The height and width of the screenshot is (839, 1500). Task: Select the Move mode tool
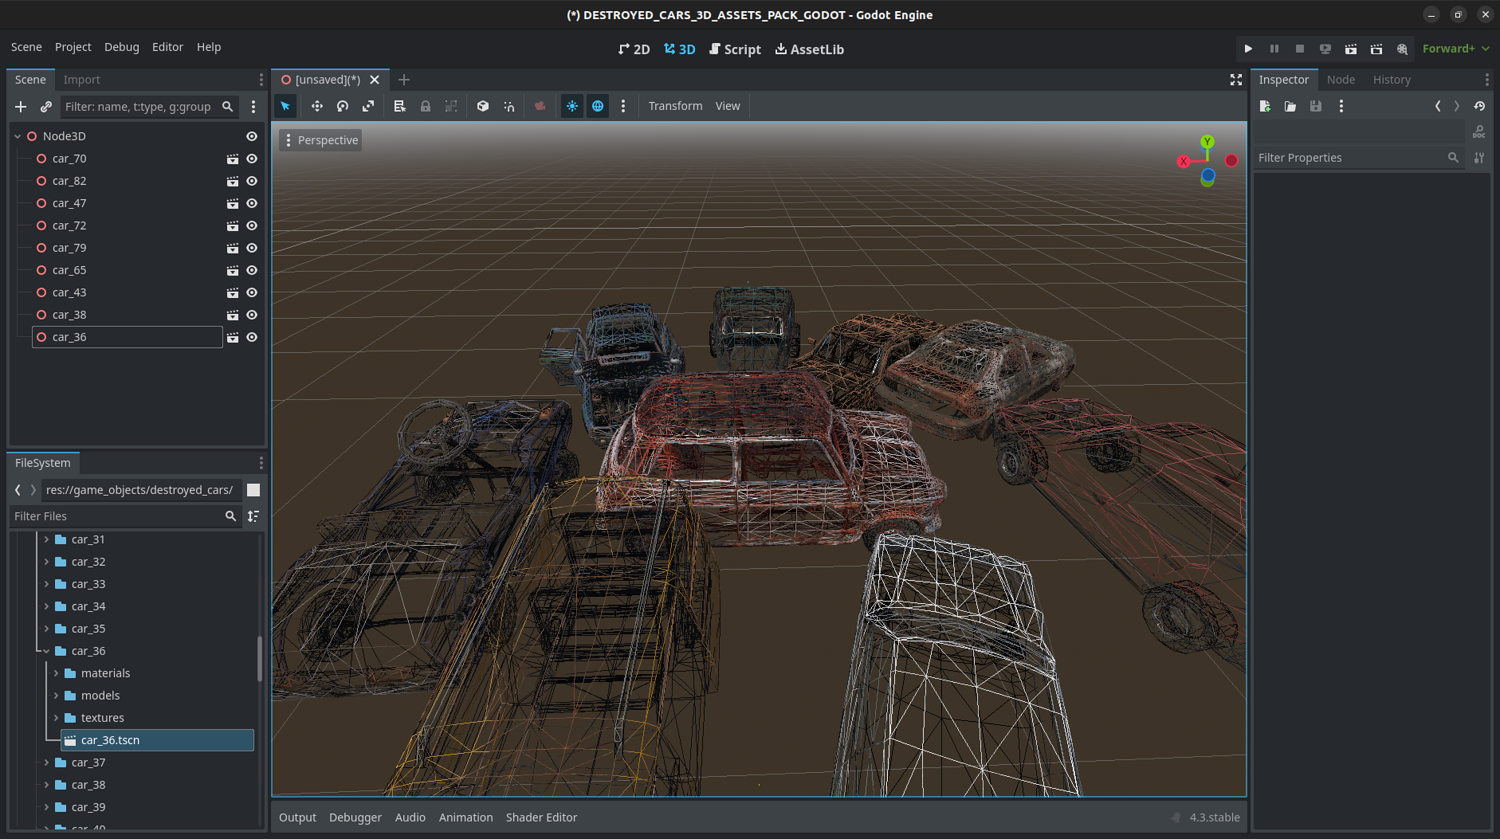click(317, 106)
